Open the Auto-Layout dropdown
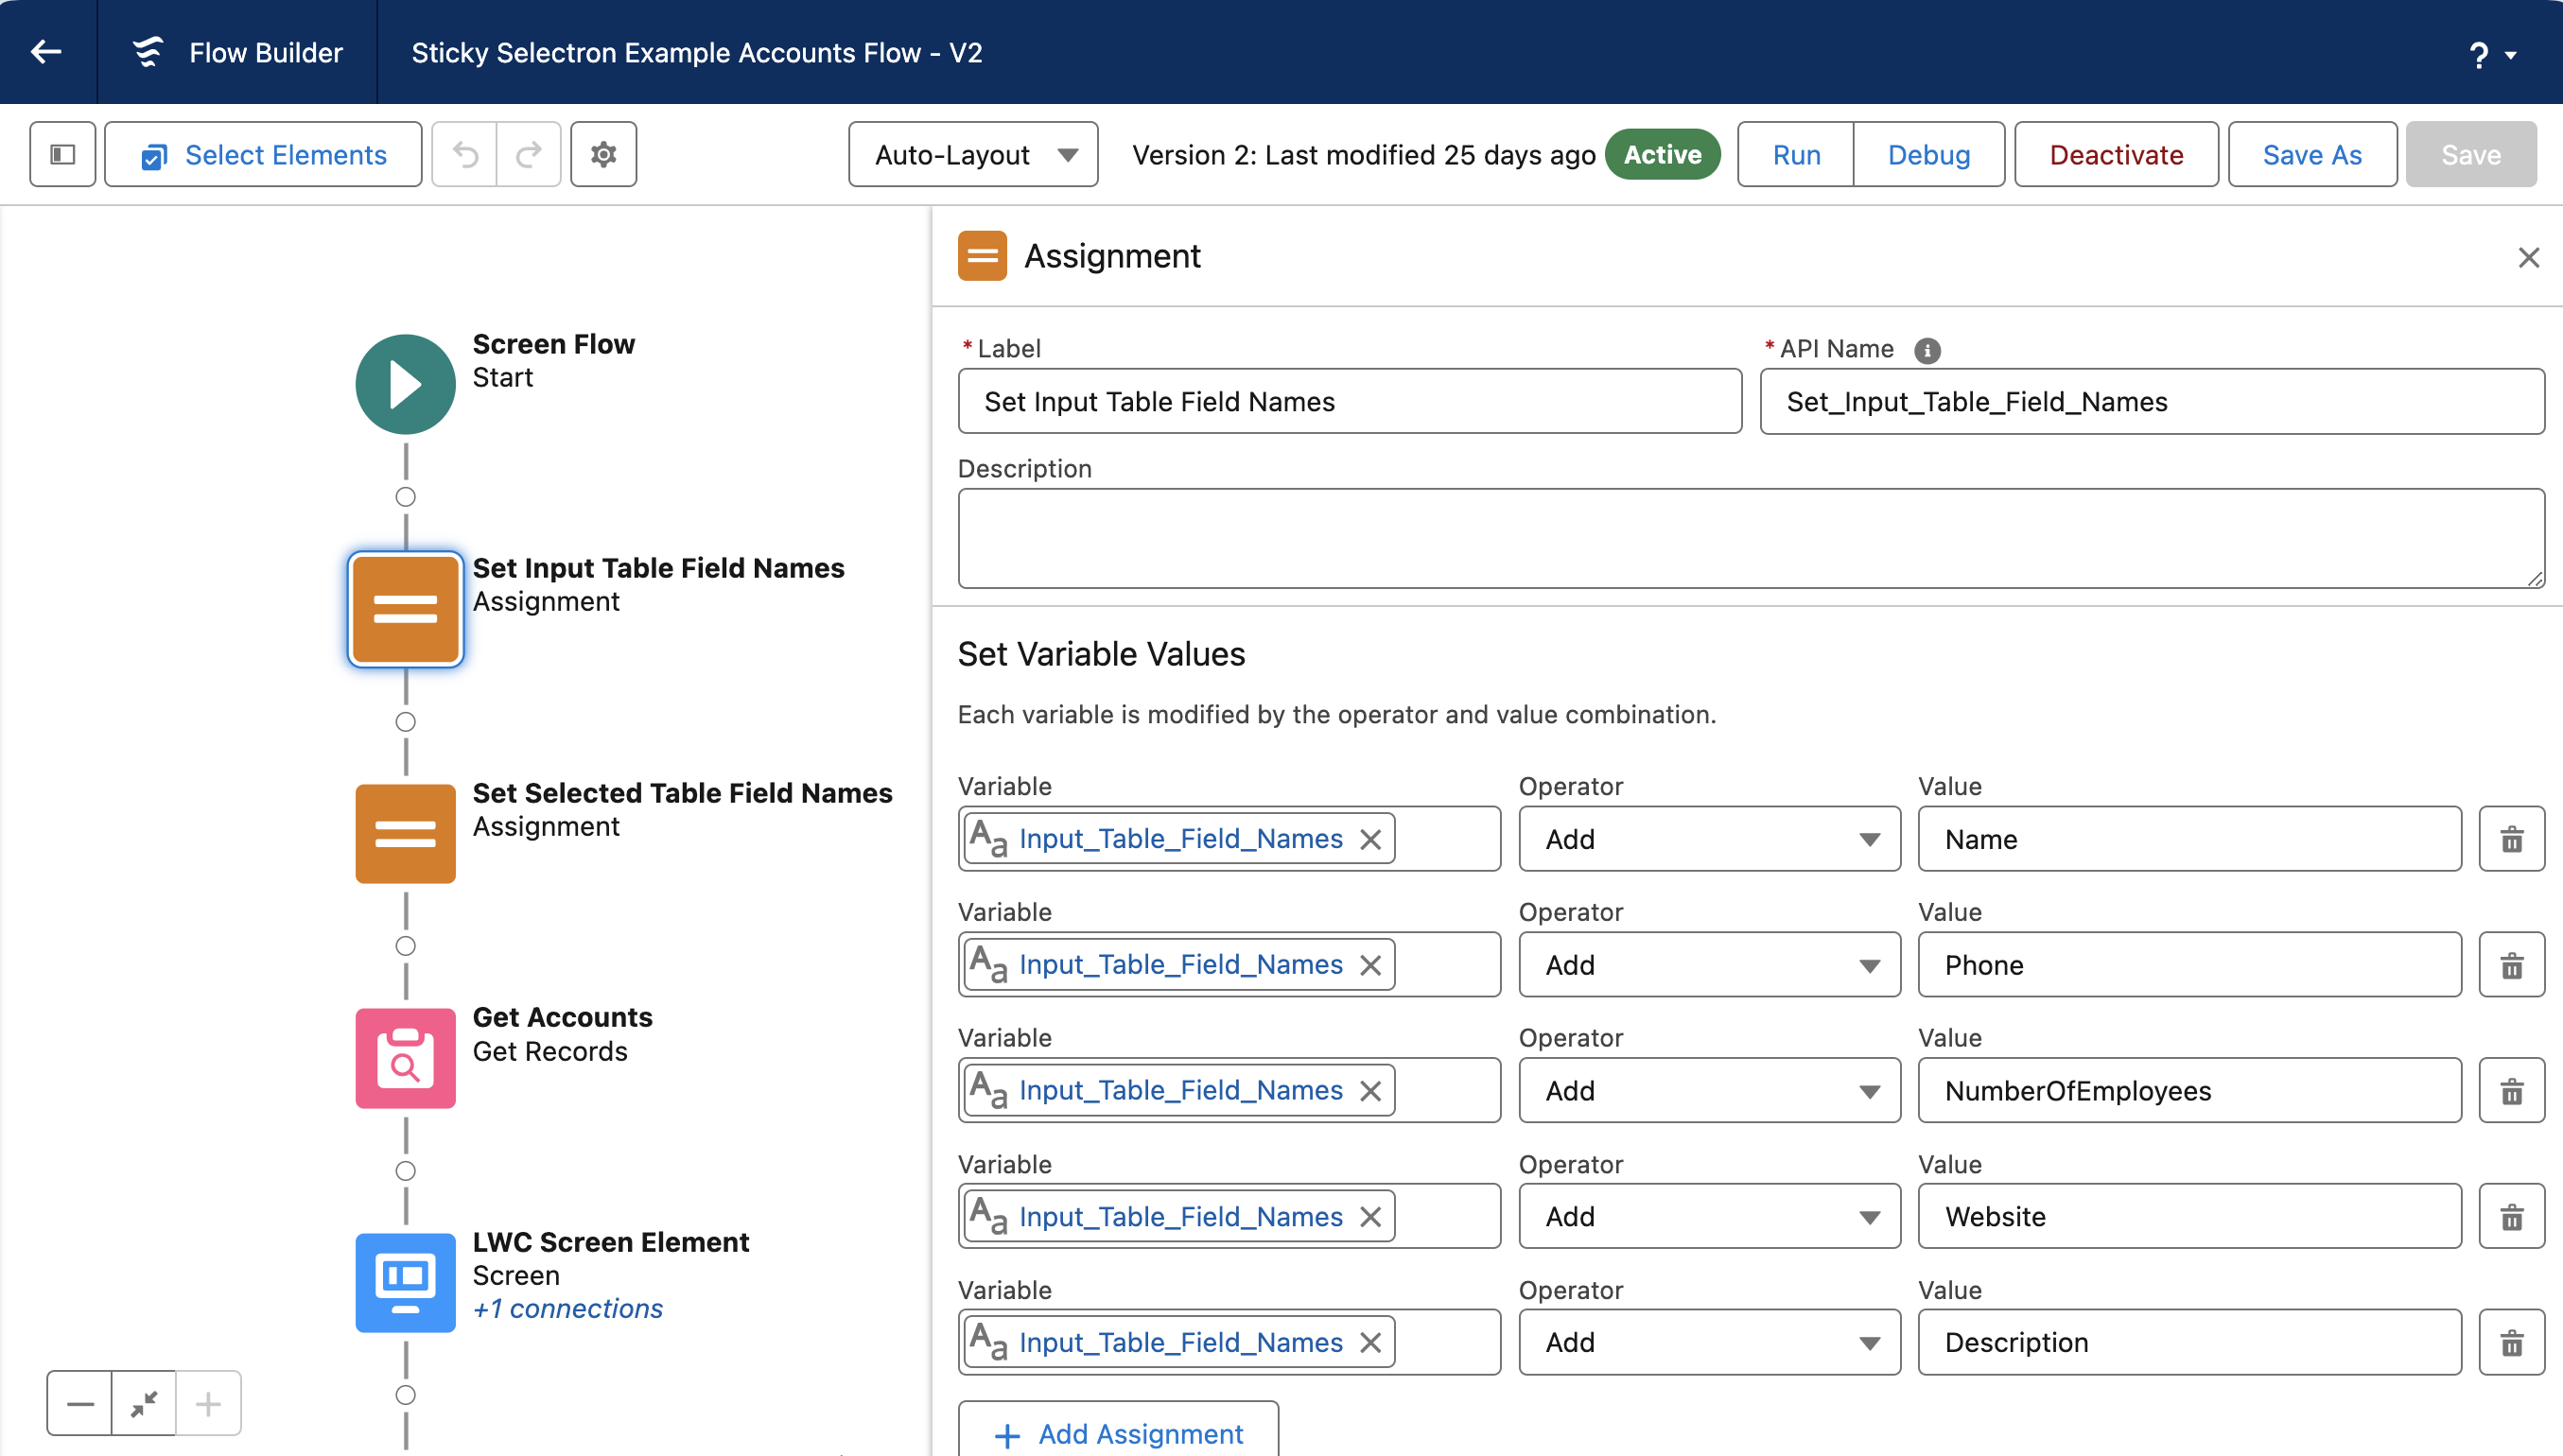 point(973,154)
